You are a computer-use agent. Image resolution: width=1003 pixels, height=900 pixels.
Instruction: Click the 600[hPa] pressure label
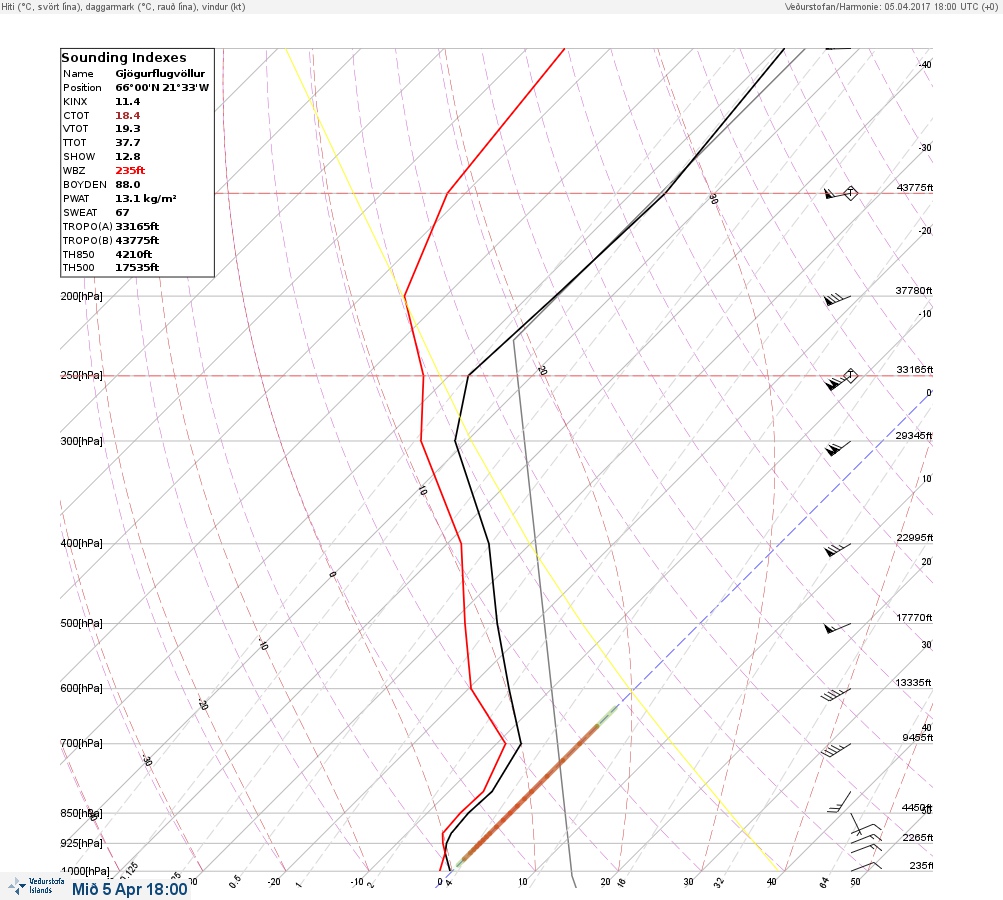pyautogui.click(x=81, y=688)
